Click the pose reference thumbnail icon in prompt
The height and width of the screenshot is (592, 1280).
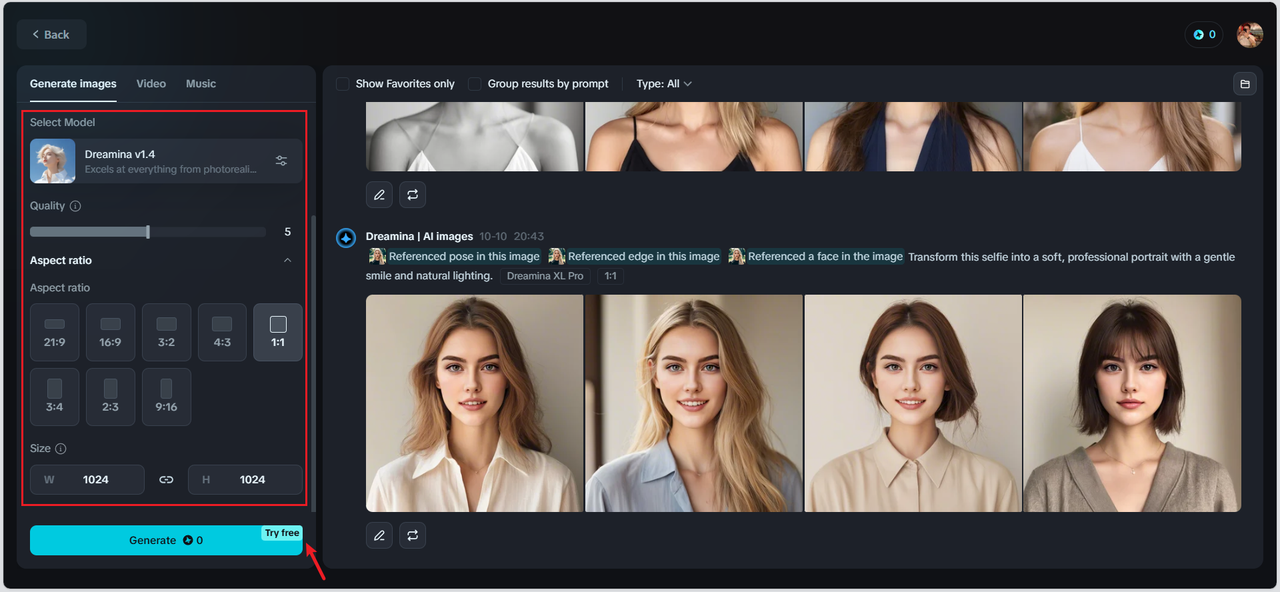click(x=377, y=257)
